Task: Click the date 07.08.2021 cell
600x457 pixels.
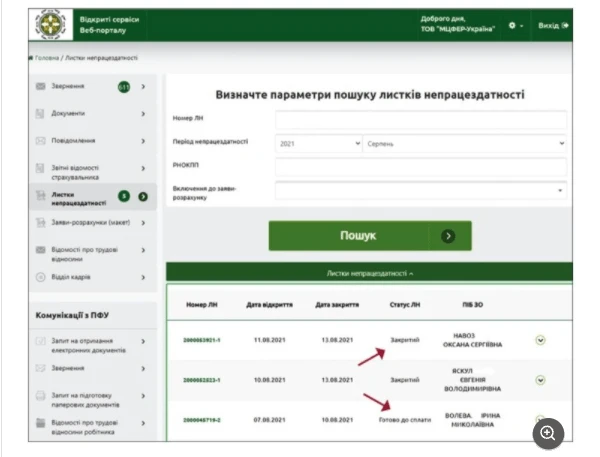Action: pyautogui.click(x=269, y=420)
